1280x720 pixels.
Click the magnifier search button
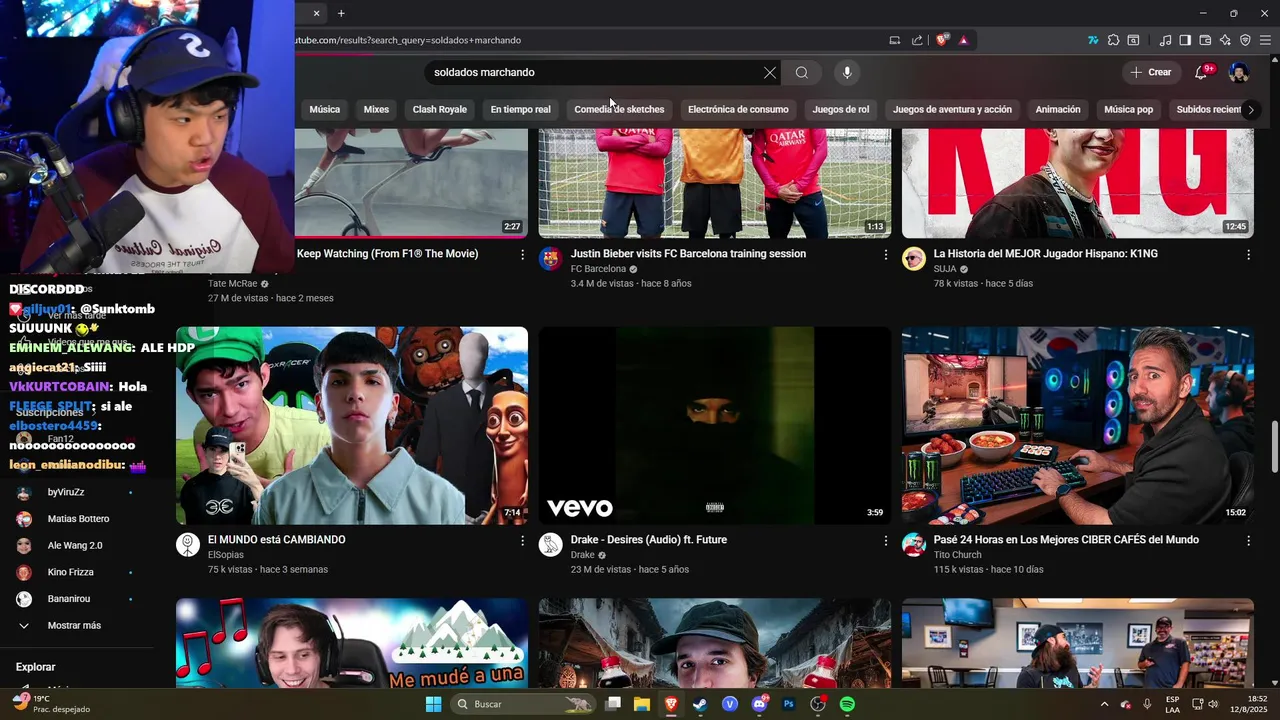click(802, 72)
